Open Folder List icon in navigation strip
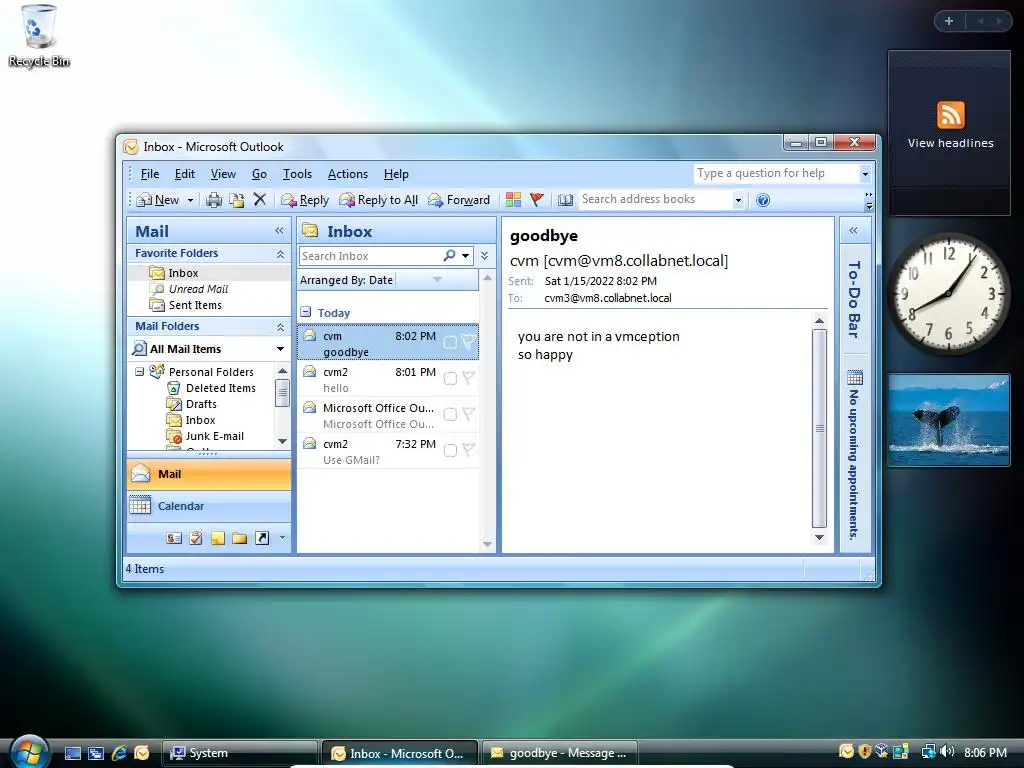 tap(240, 538)
